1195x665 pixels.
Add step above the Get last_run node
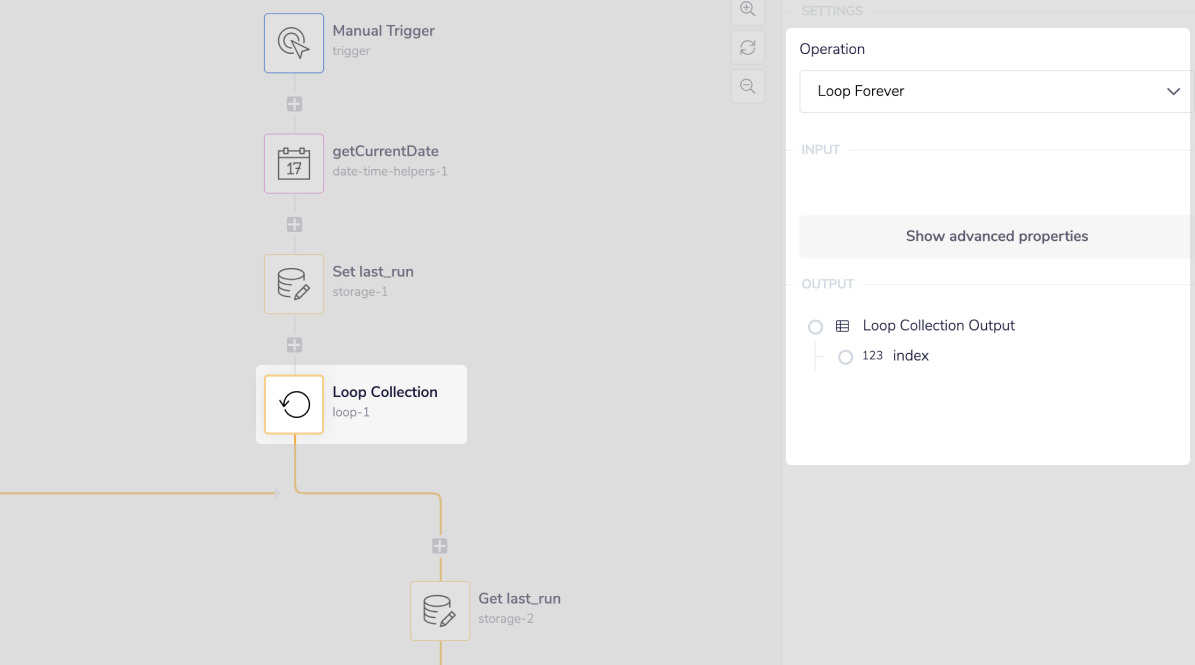[440, 546]
